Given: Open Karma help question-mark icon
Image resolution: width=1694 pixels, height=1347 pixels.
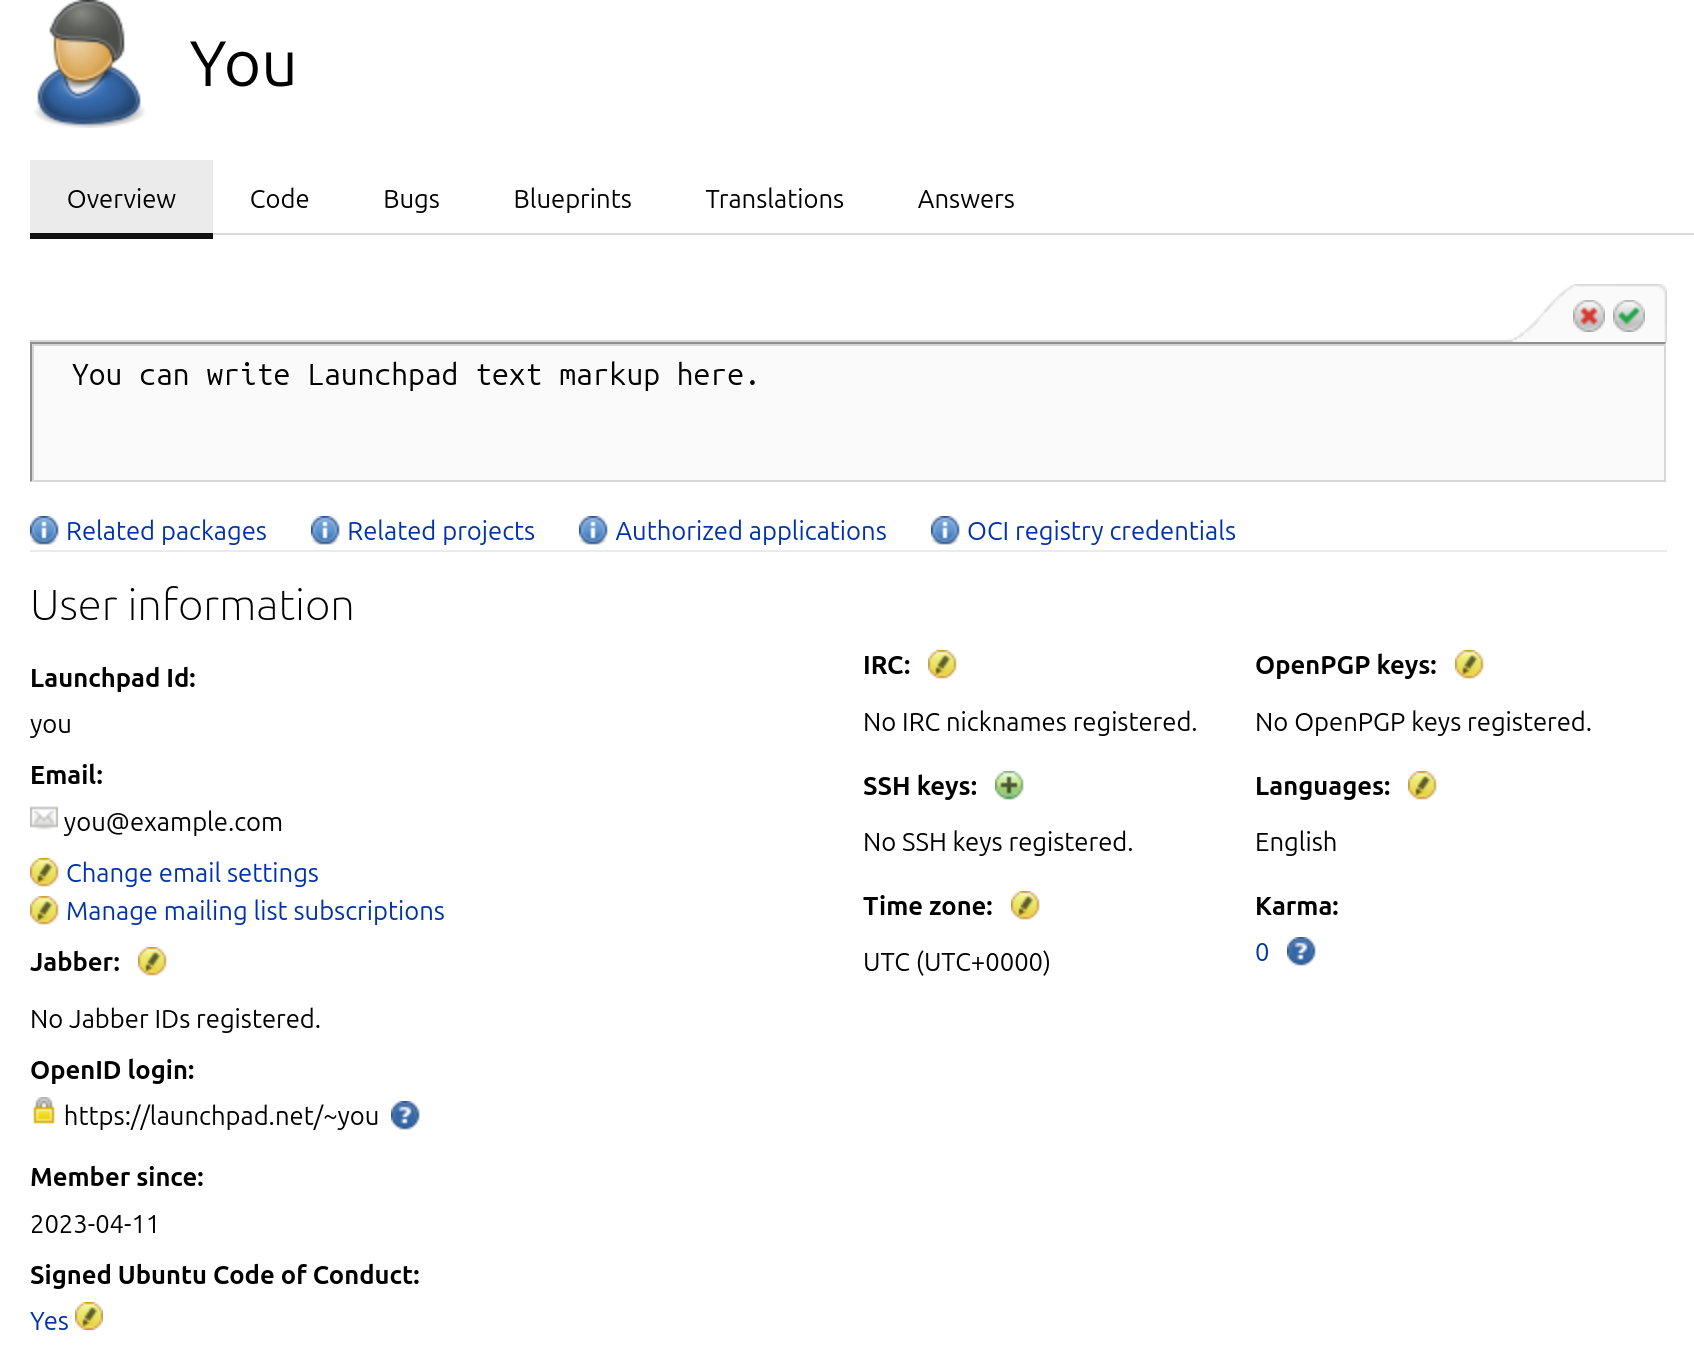Looking at the screenshot, I should 1301,951.
